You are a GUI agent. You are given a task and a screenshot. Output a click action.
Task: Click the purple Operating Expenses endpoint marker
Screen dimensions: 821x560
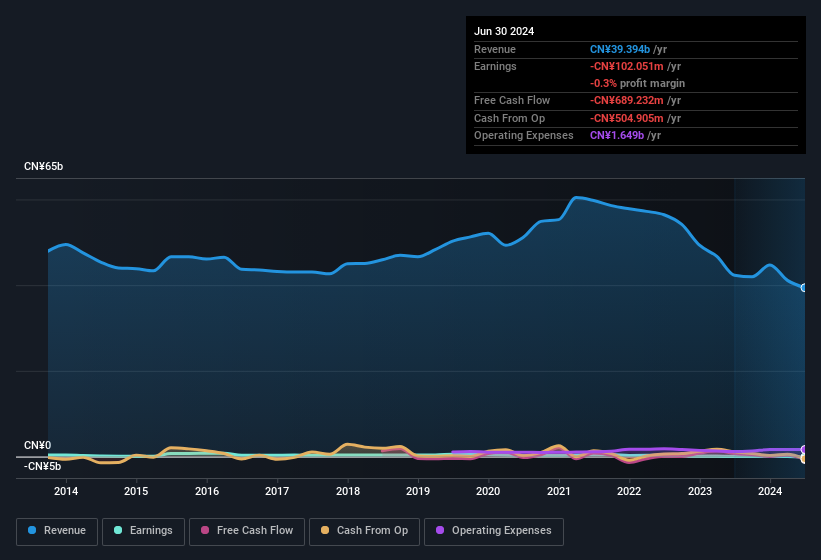click(x=804, y=450)
